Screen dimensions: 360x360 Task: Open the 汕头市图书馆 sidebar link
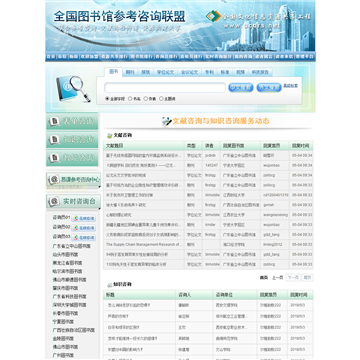pos(65,254)
